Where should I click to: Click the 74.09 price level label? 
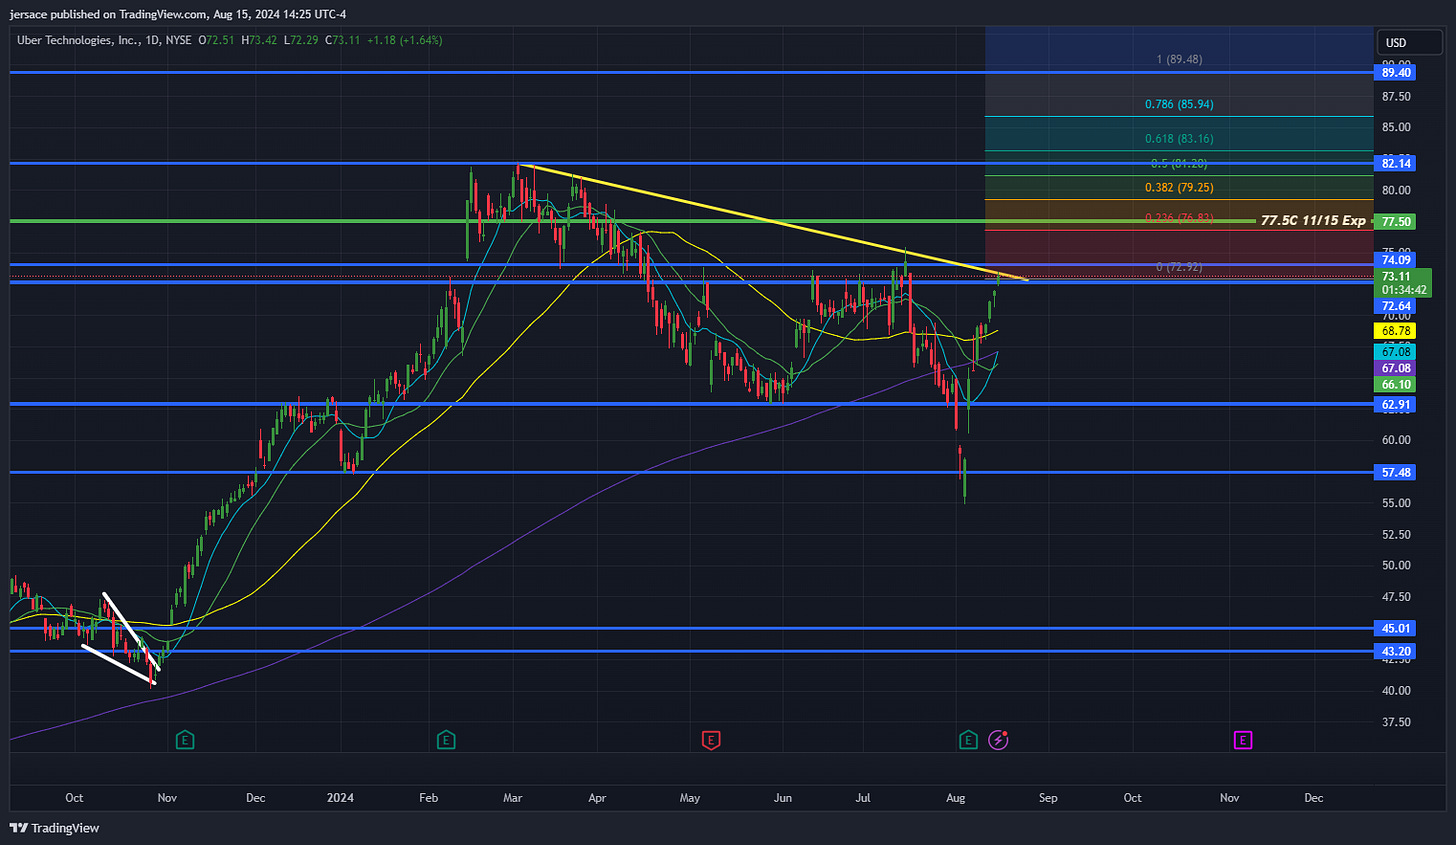(1396, 260)
